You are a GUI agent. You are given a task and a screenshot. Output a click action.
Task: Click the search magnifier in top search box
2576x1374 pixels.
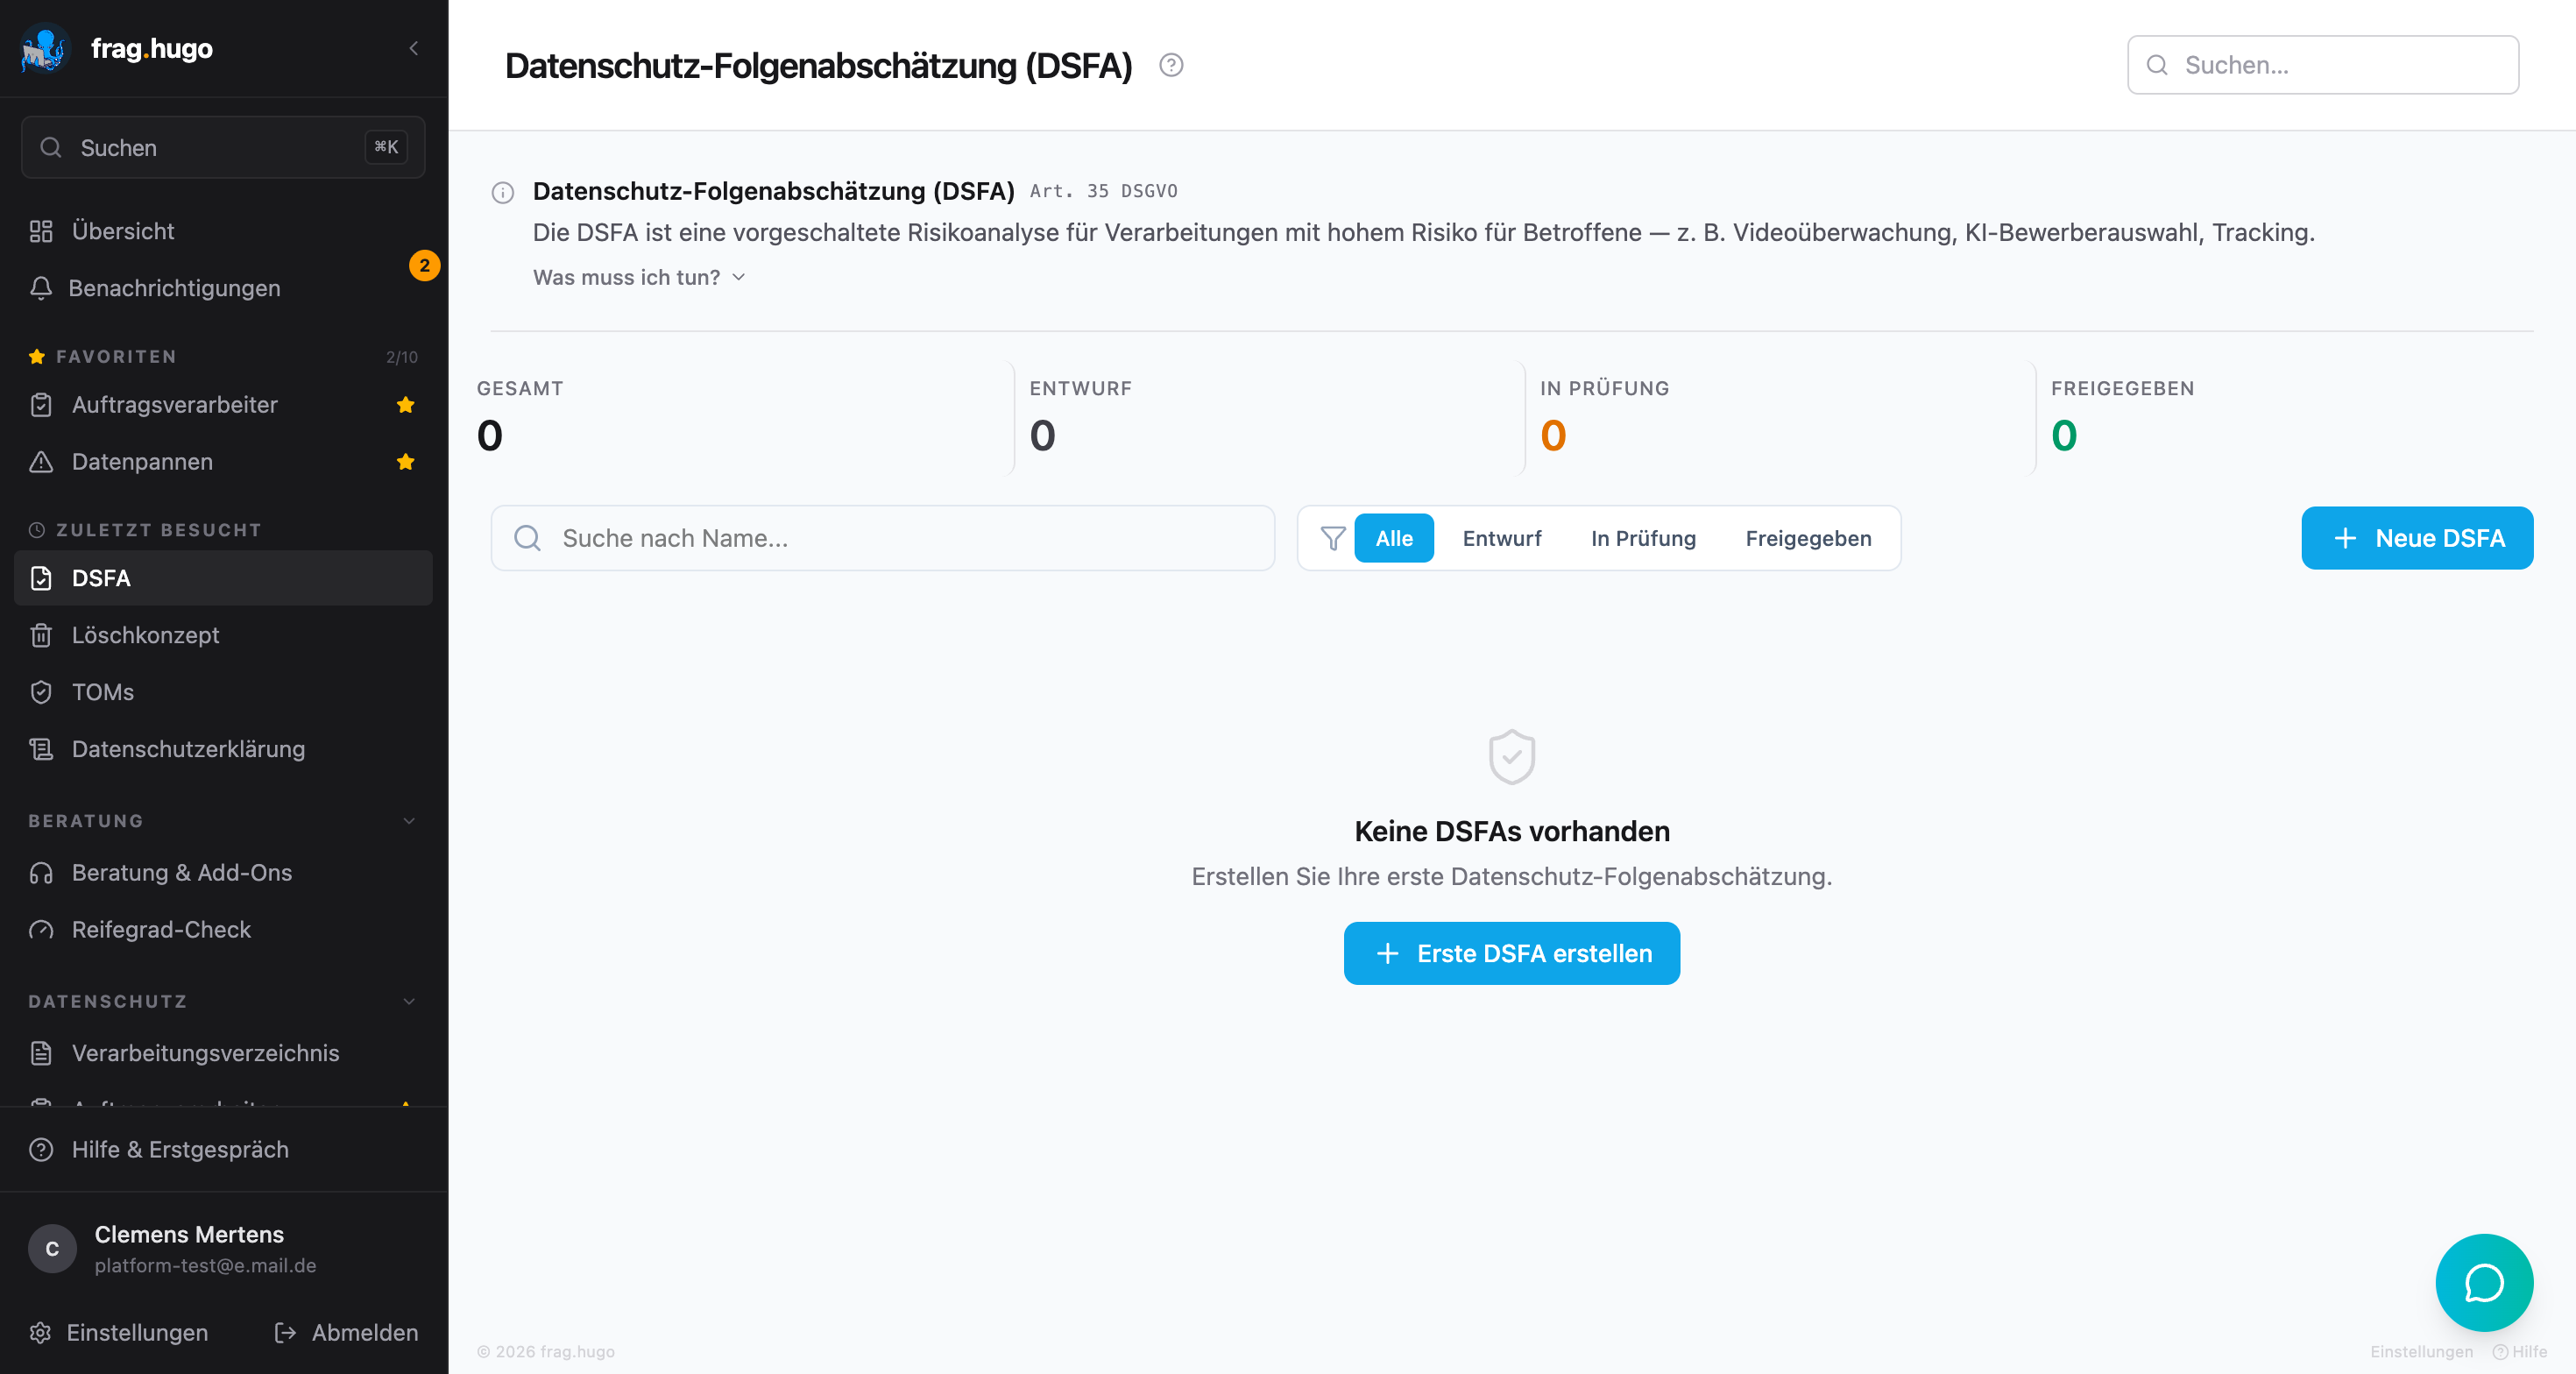pyautogui.click(x=2157, y=65)
